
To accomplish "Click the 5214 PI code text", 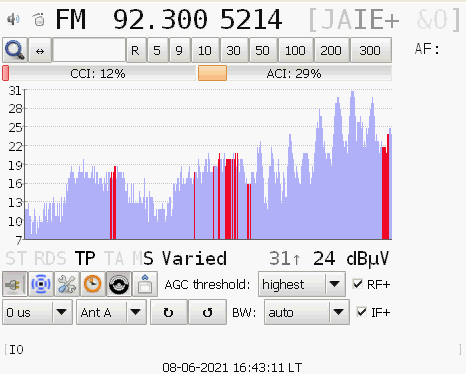I will (251, 19).
